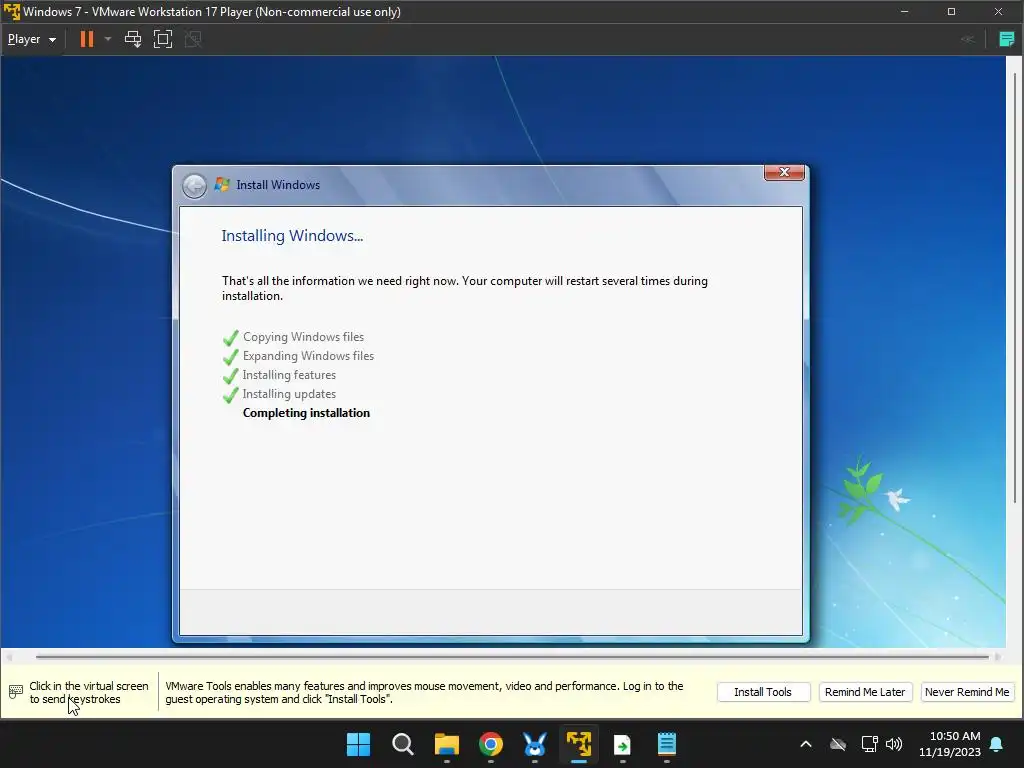Open File Explorer from the taskbar
The image size is (1024, 768).
(447, 744)
